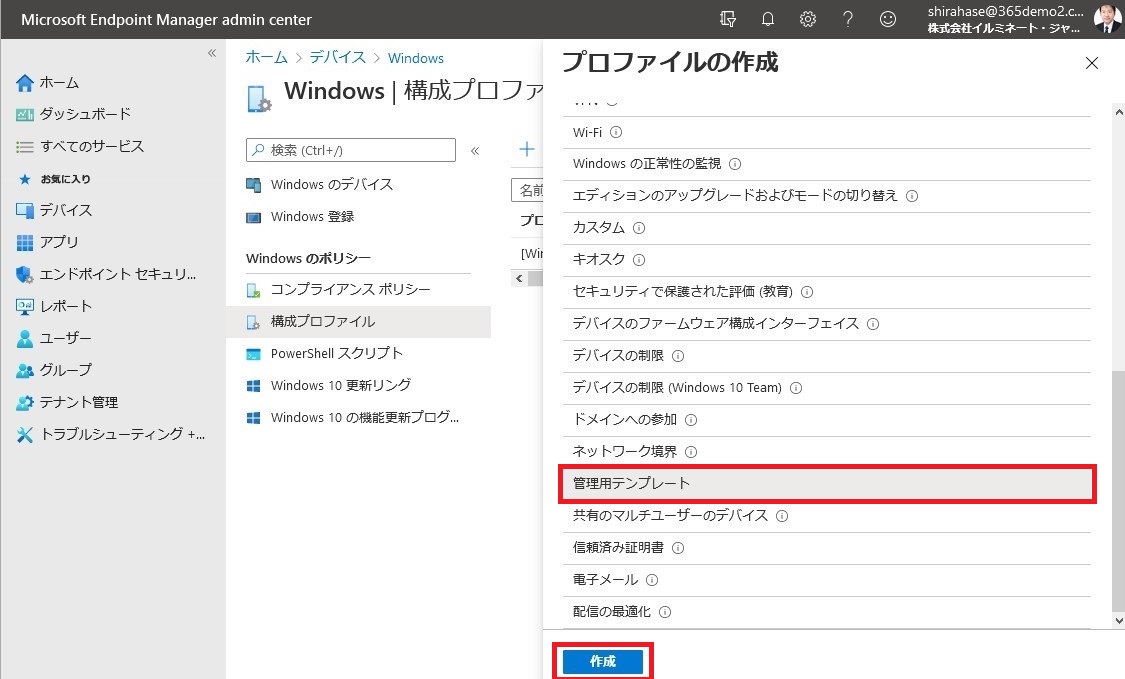Select 管理用テンプレート template

pos(827,484)
